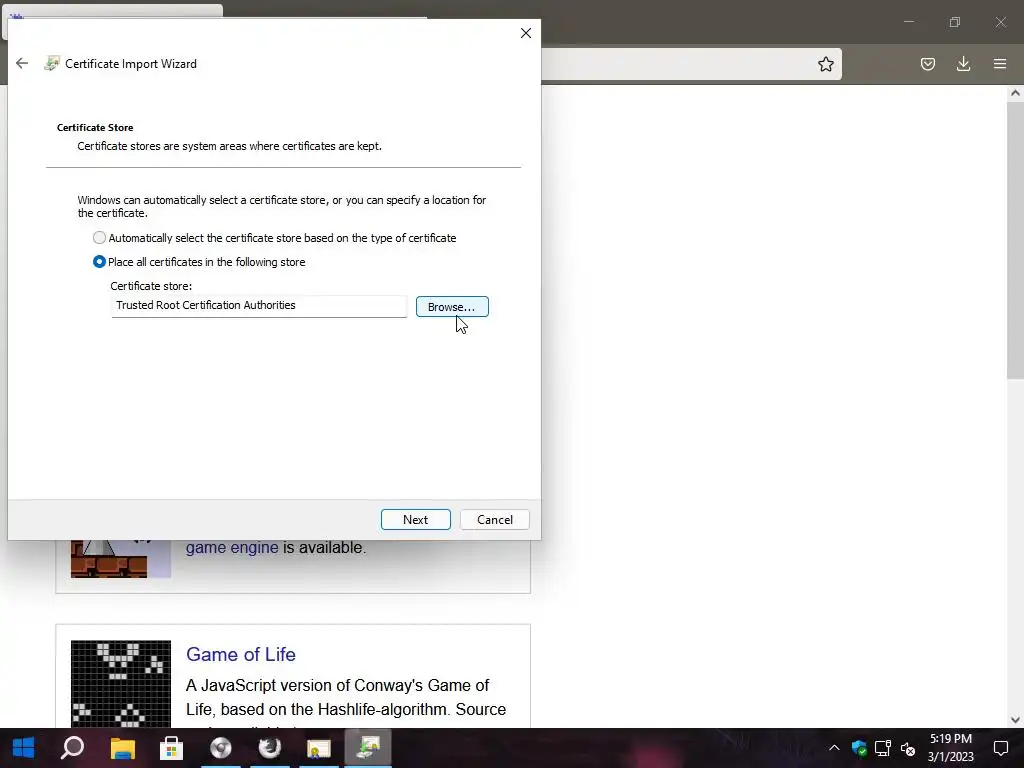Image resolution: width=1024 pixels, height=768 pixels.
Task: Click the muted volume tray icon
Action: (908, 748)
